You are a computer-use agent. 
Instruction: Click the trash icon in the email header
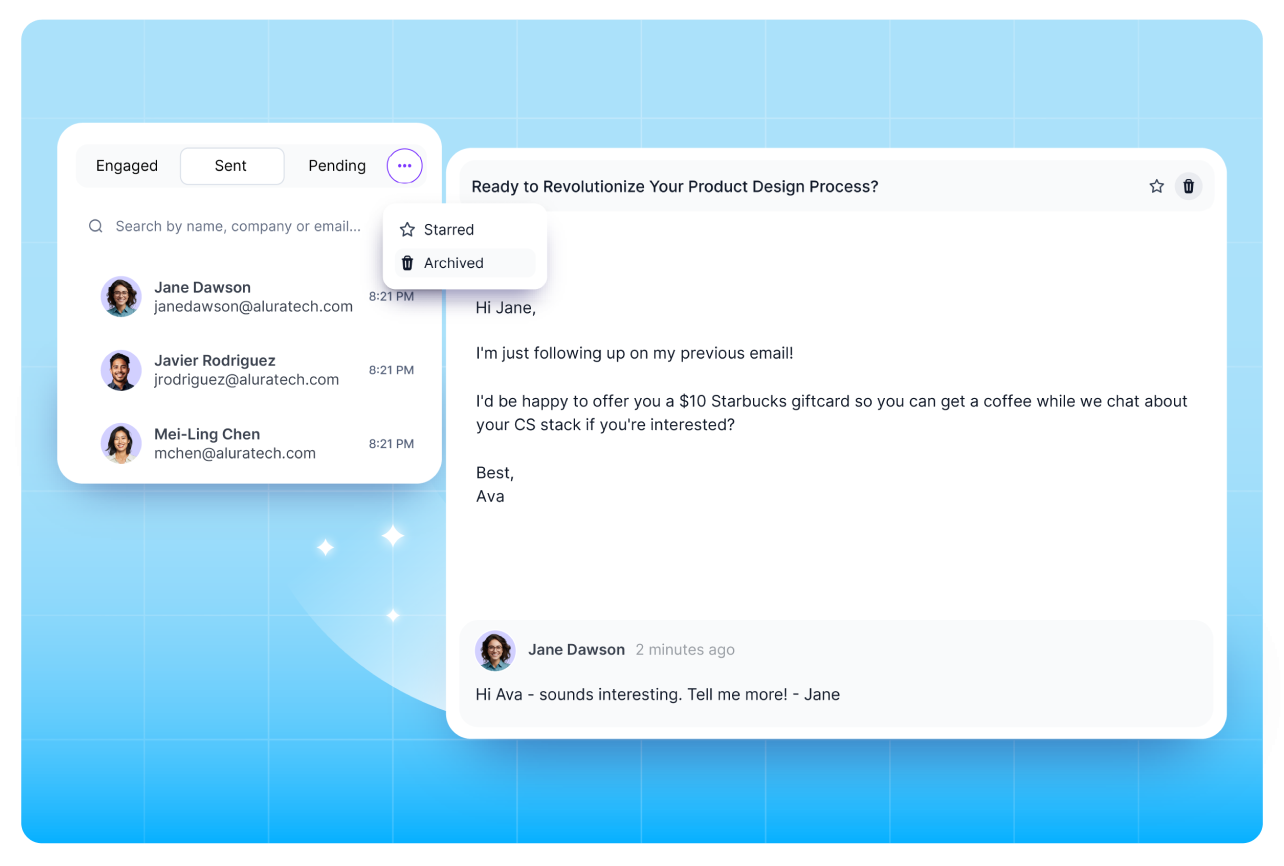coord(1188,186)
